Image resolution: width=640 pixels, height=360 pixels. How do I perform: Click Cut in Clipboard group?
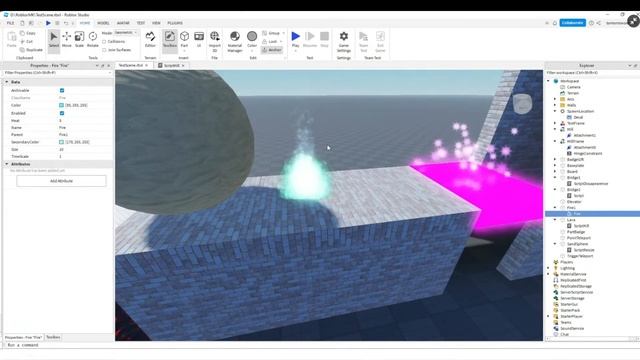(27, 42)
